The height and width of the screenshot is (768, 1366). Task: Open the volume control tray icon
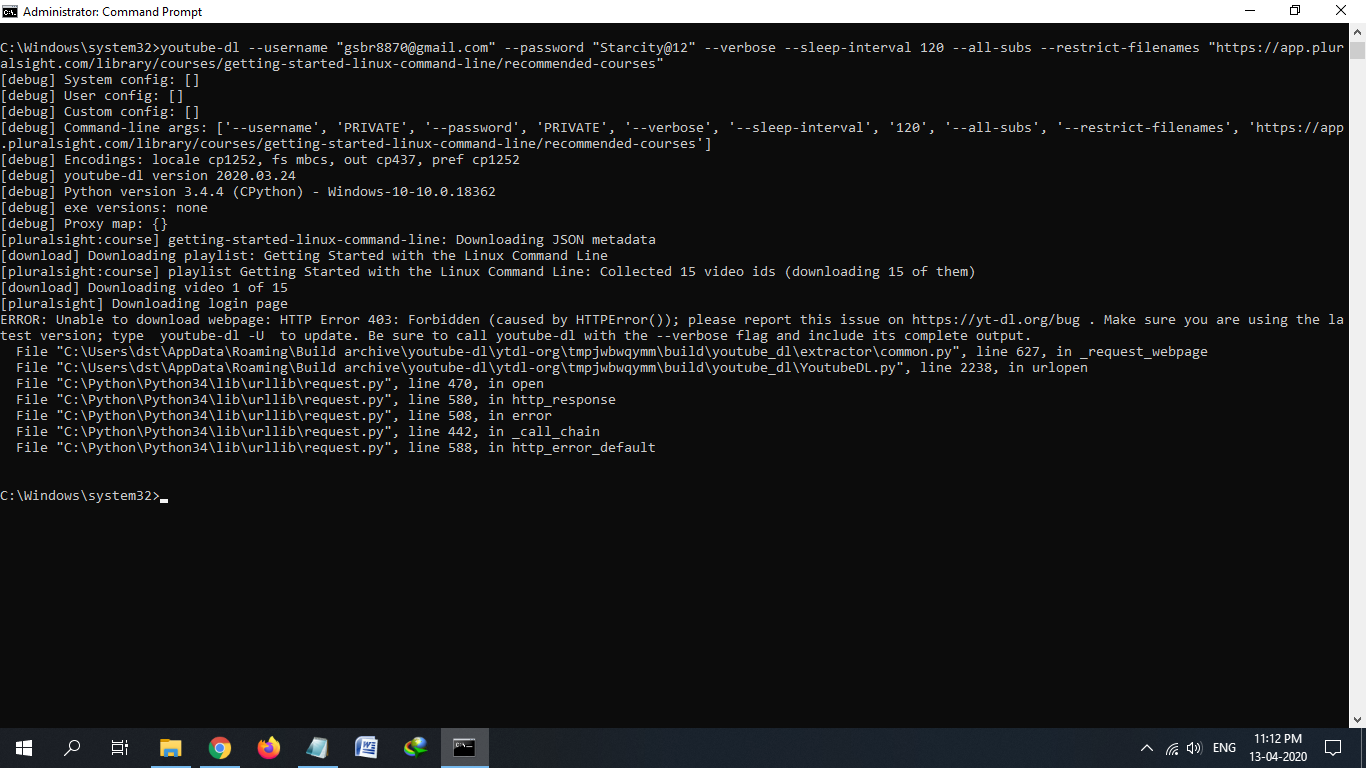(1194, 748)
